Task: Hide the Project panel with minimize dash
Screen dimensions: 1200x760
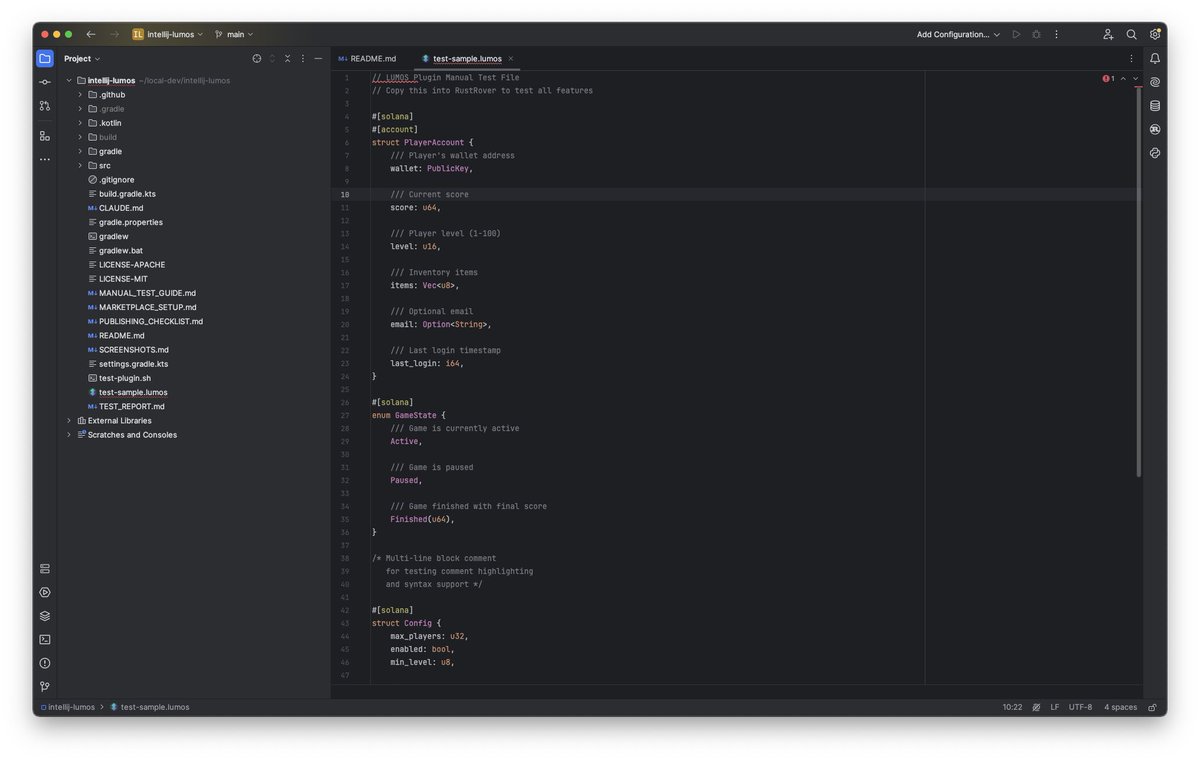Action: (318, 59)
